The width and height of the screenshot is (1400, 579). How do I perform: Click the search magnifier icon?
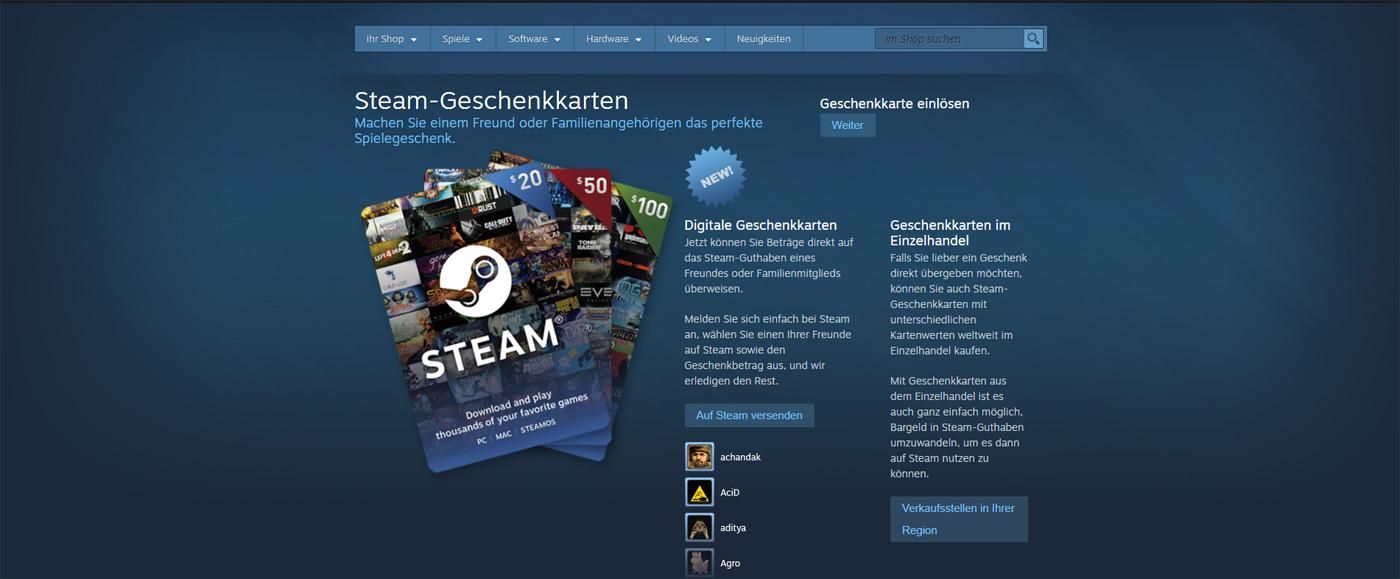tap(1033, 39)
